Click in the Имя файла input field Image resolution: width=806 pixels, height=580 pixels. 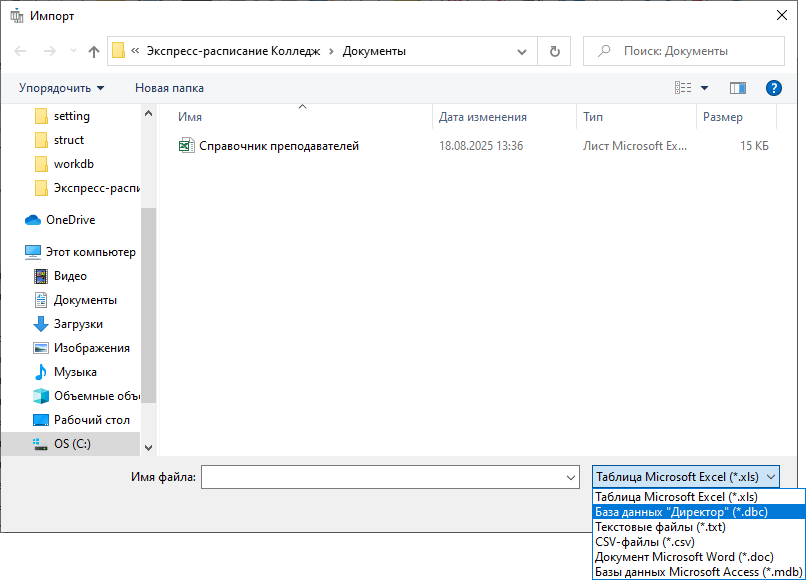tap(380, 478)
